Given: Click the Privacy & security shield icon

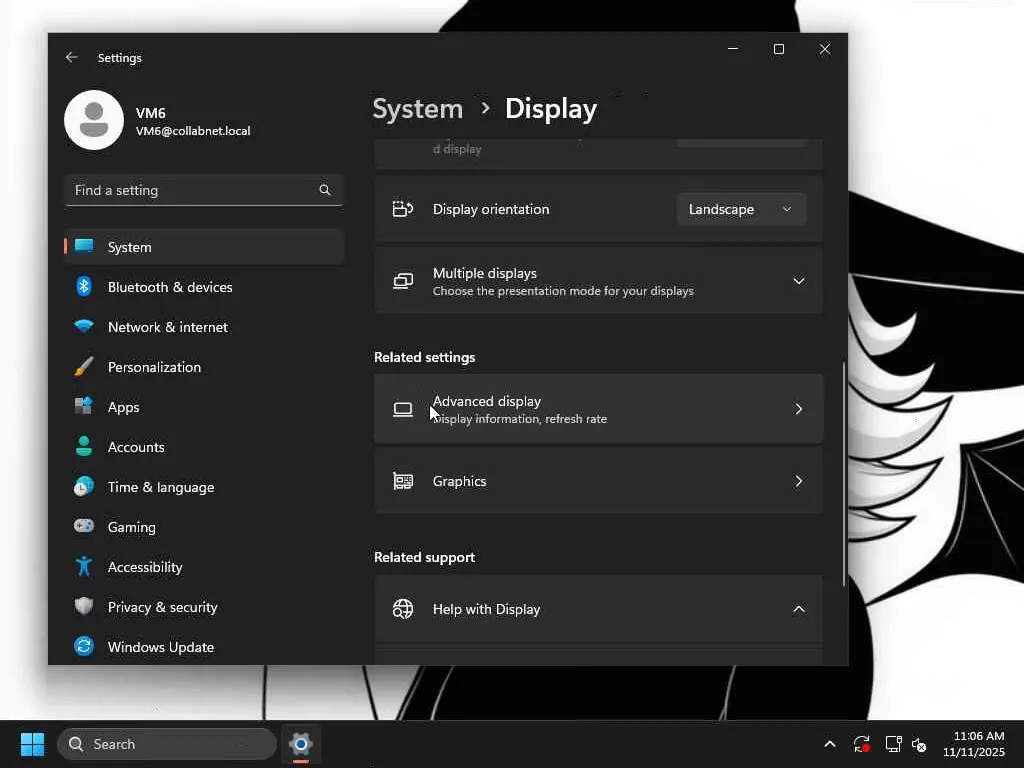Looking at the screenshot, I should click(84, 606).
